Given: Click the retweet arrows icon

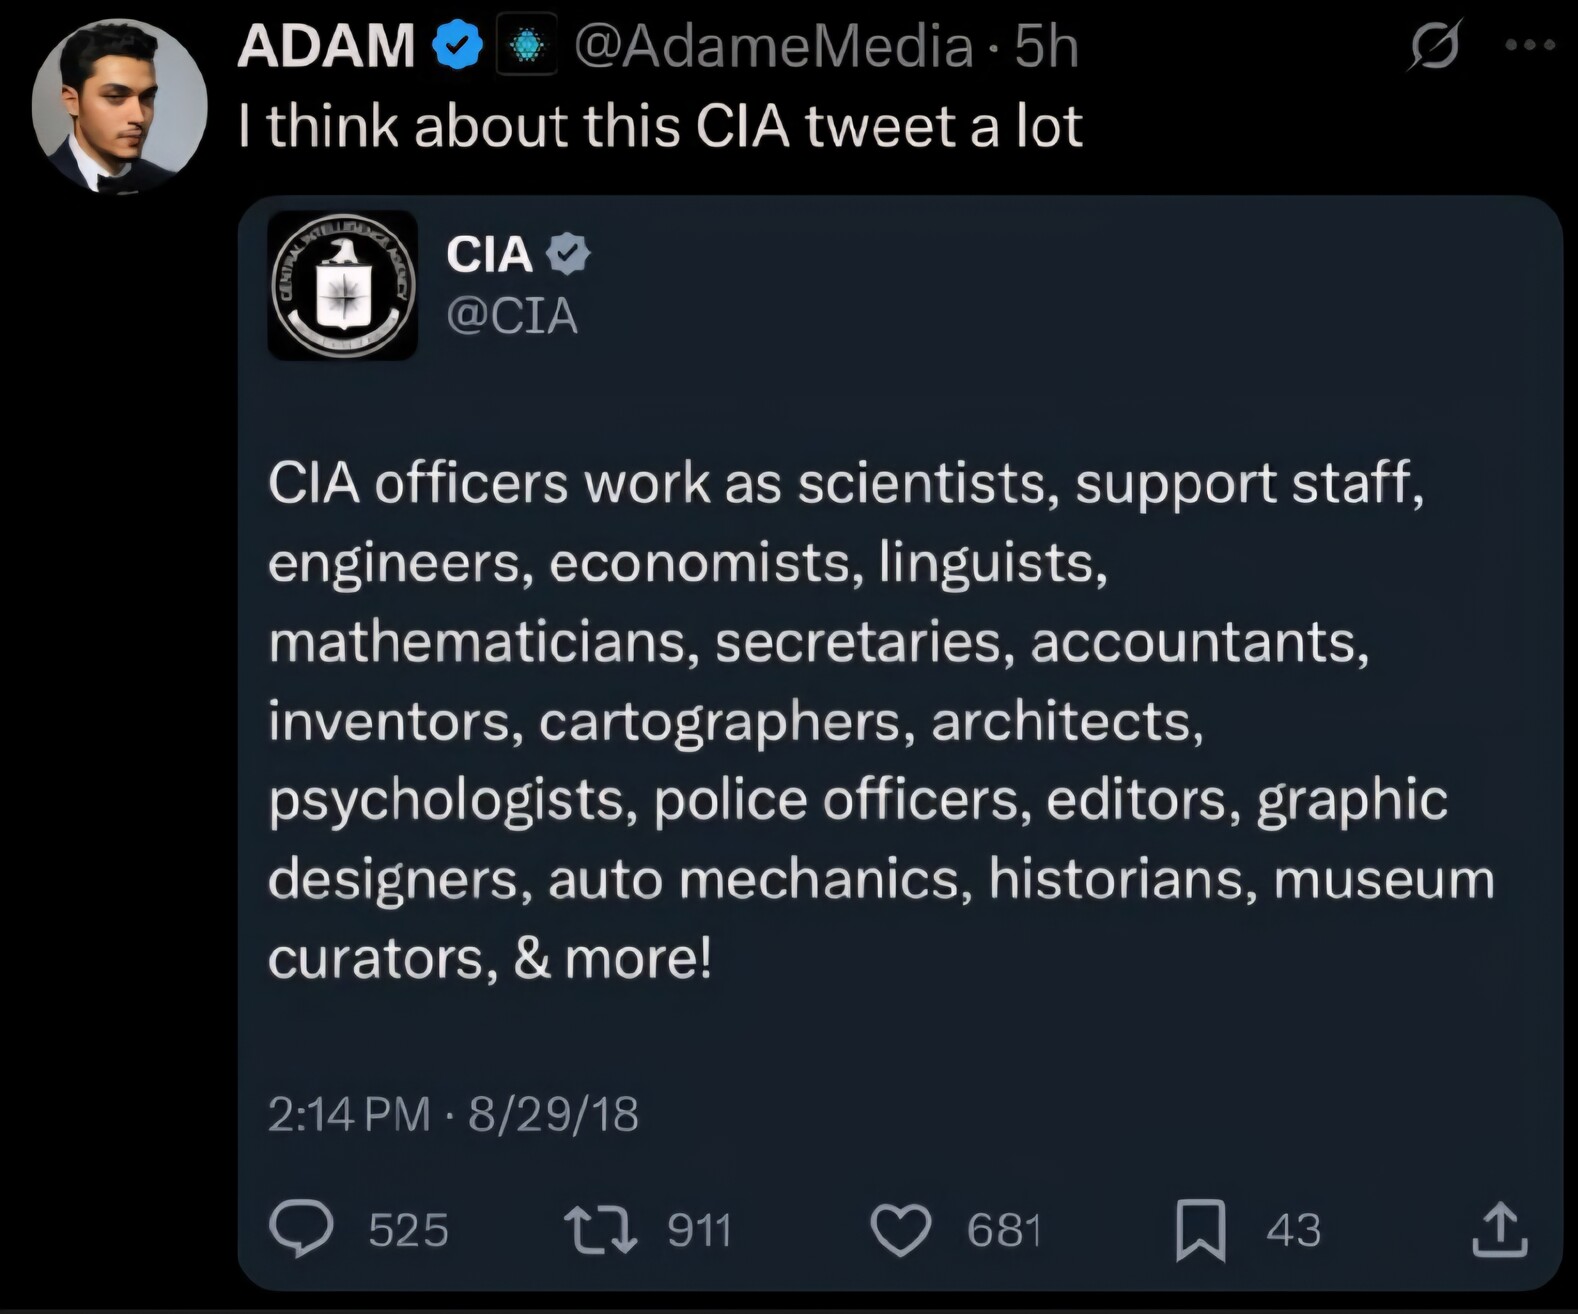Looking at the screenshot, I should pyautogui.click(x=600, y=1230).
